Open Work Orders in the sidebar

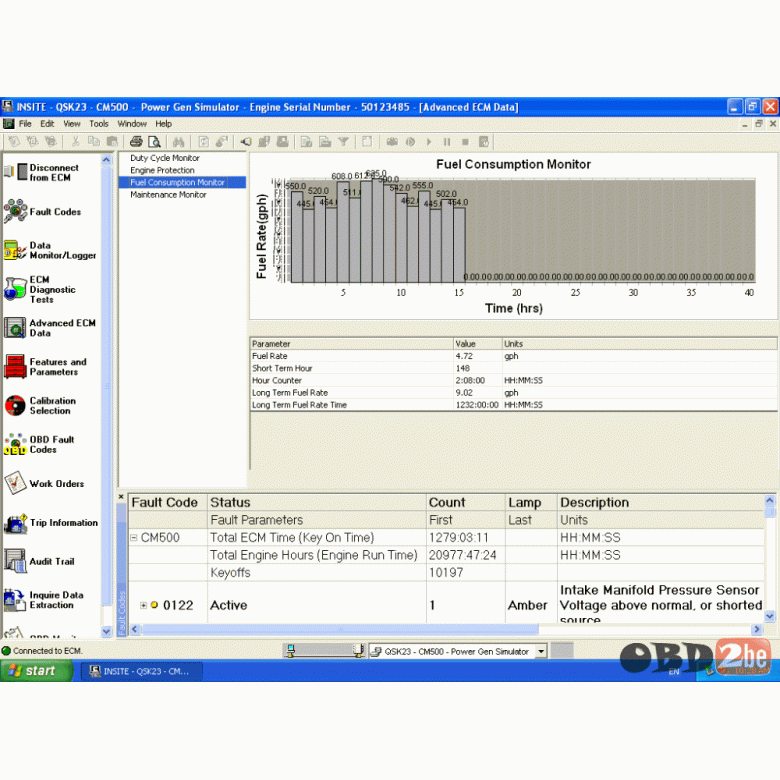(x=44, y=483)
